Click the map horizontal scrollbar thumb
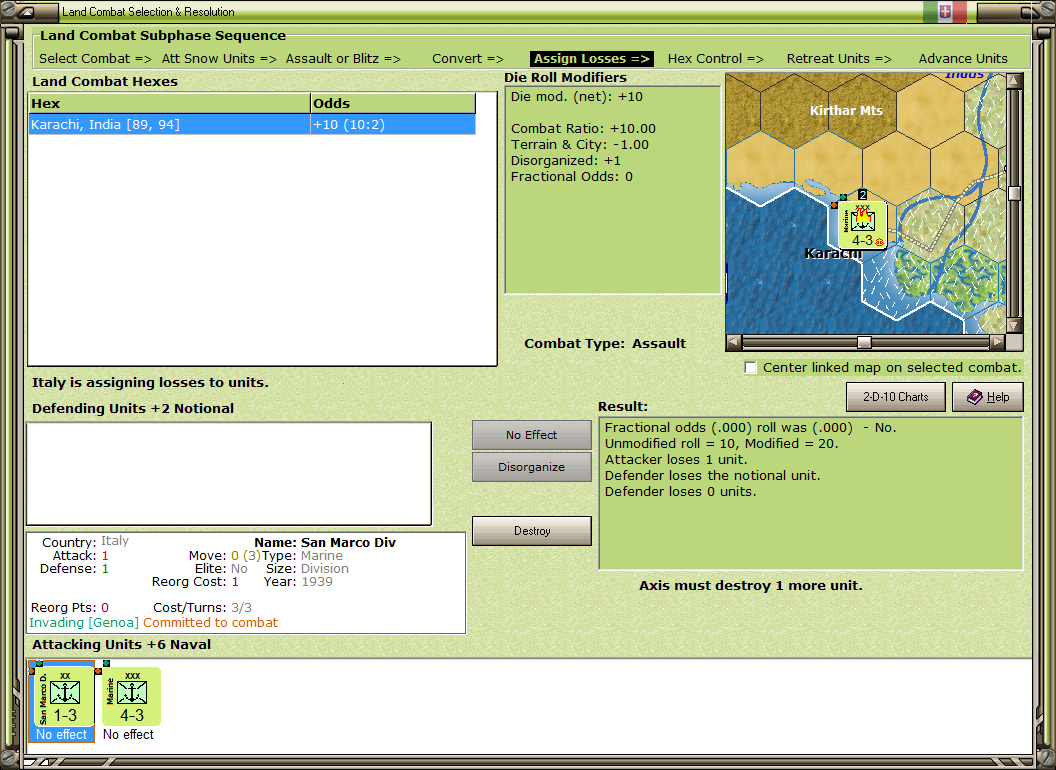Image resolution: width=1056 pixels, height=770 pixels. [x=864, y=342]
